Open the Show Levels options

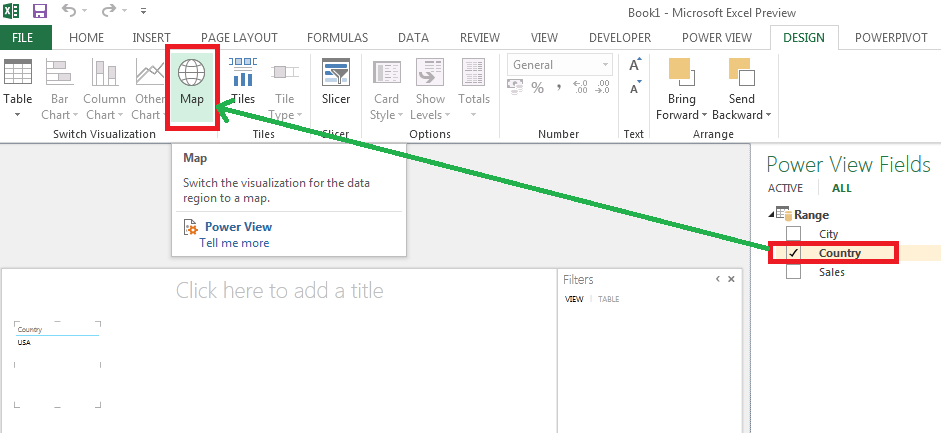coord(430,90)
